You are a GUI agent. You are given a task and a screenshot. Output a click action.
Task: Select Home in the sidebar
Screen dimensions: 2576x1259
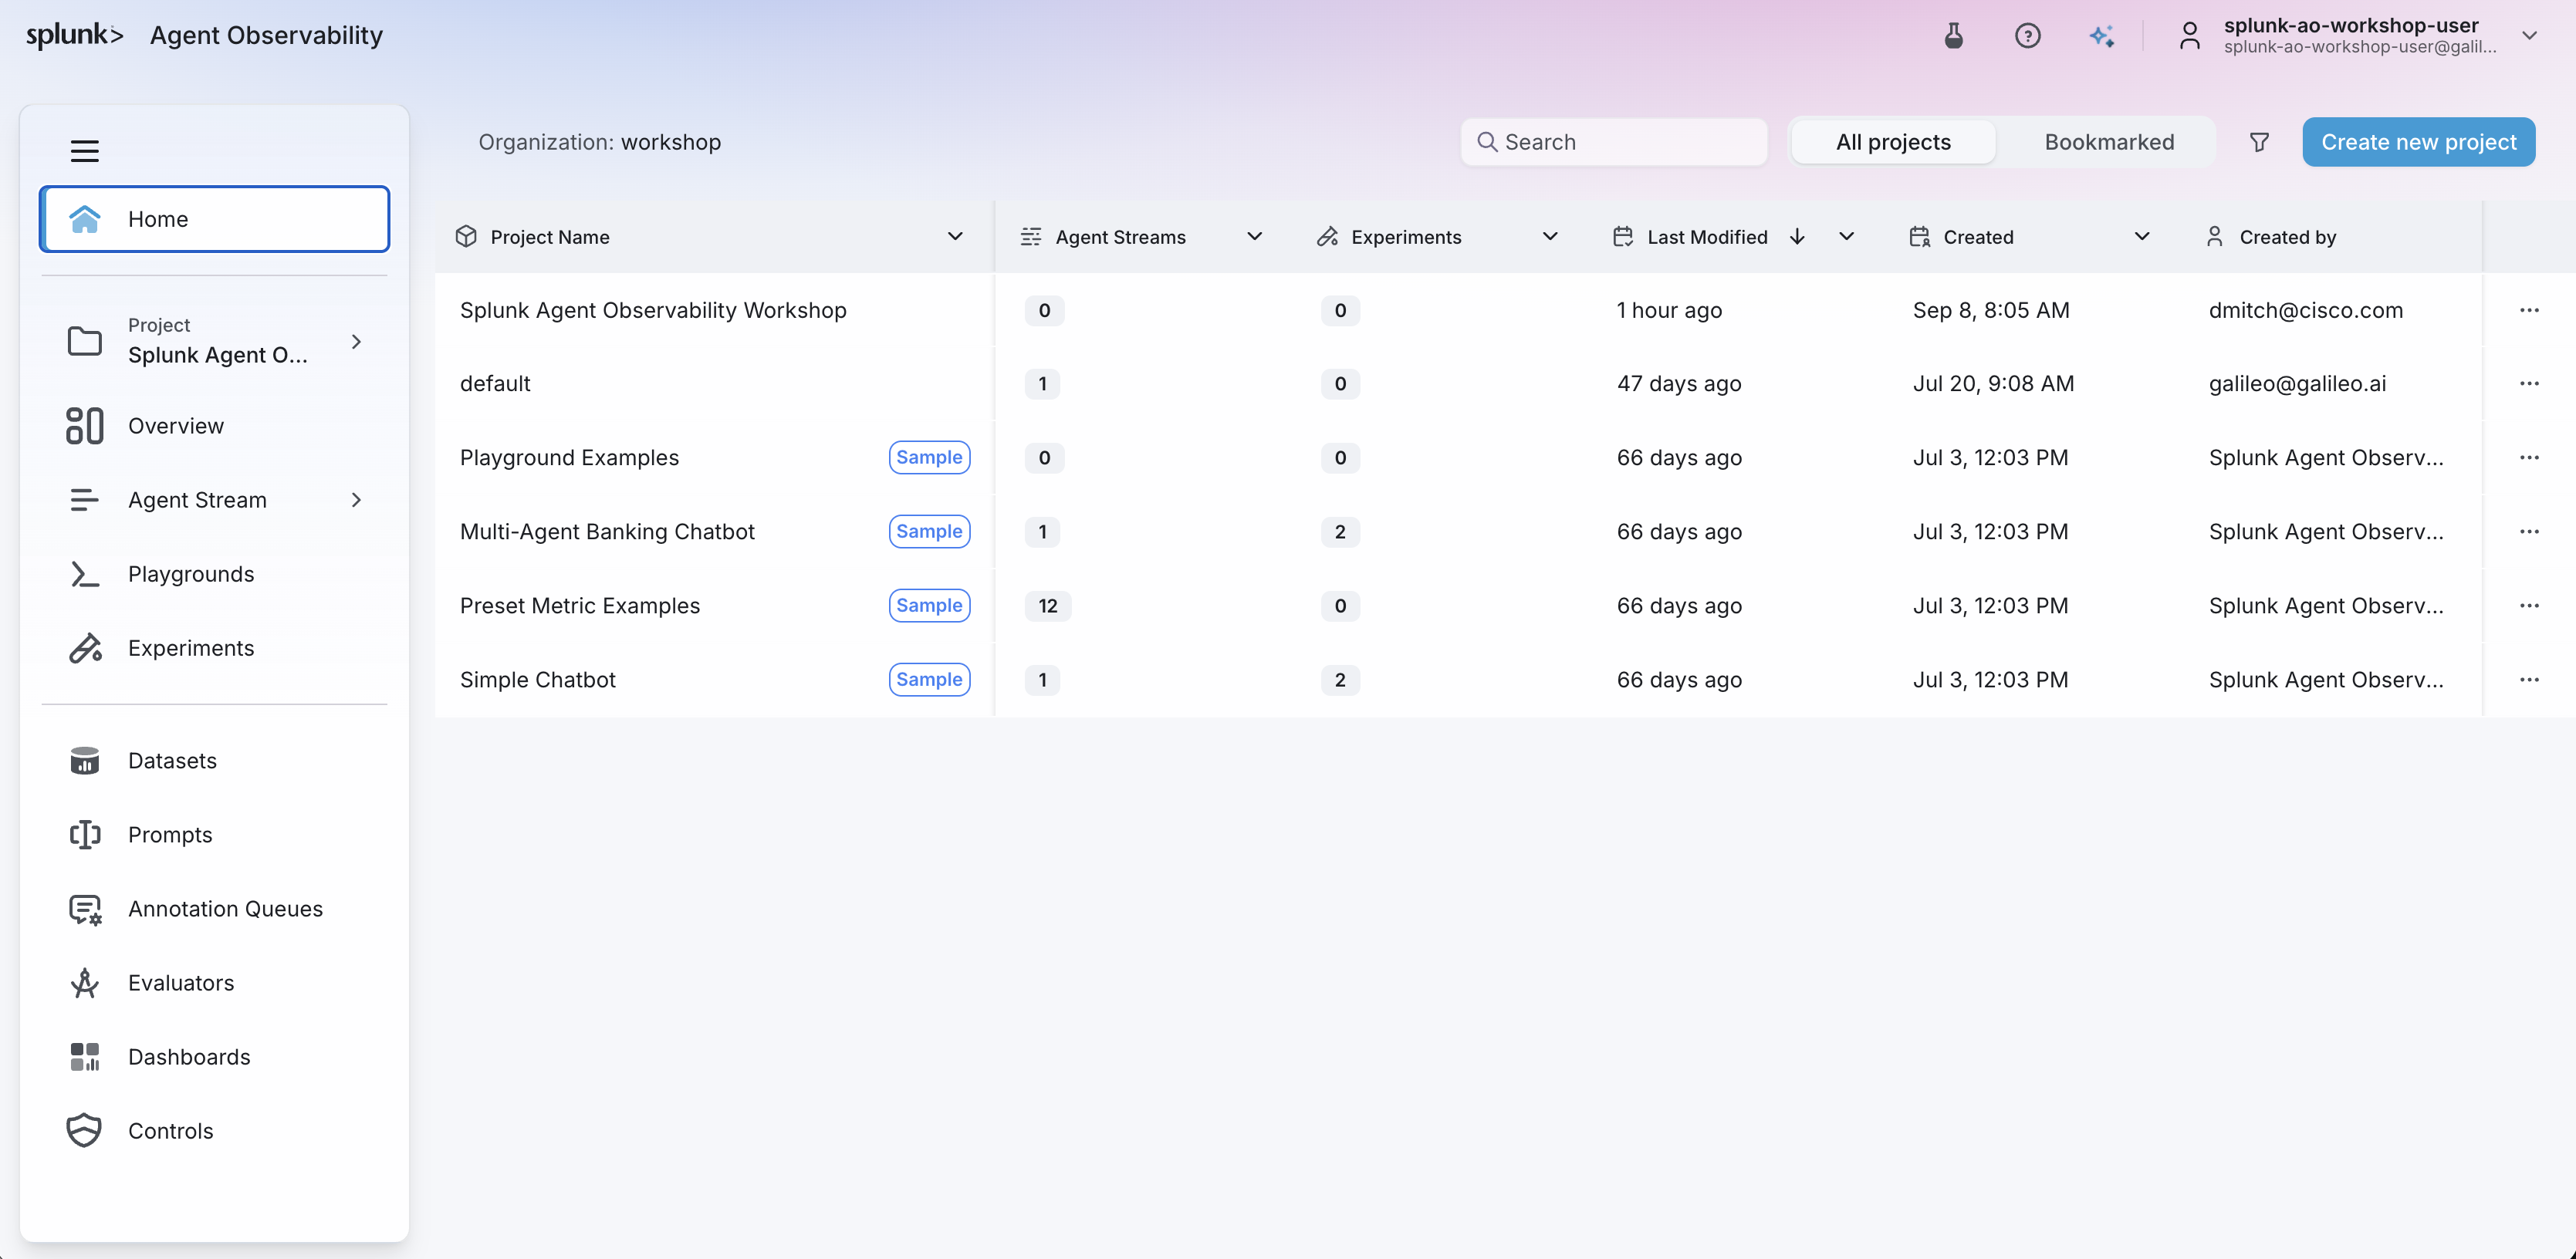[x=214, y=219]
